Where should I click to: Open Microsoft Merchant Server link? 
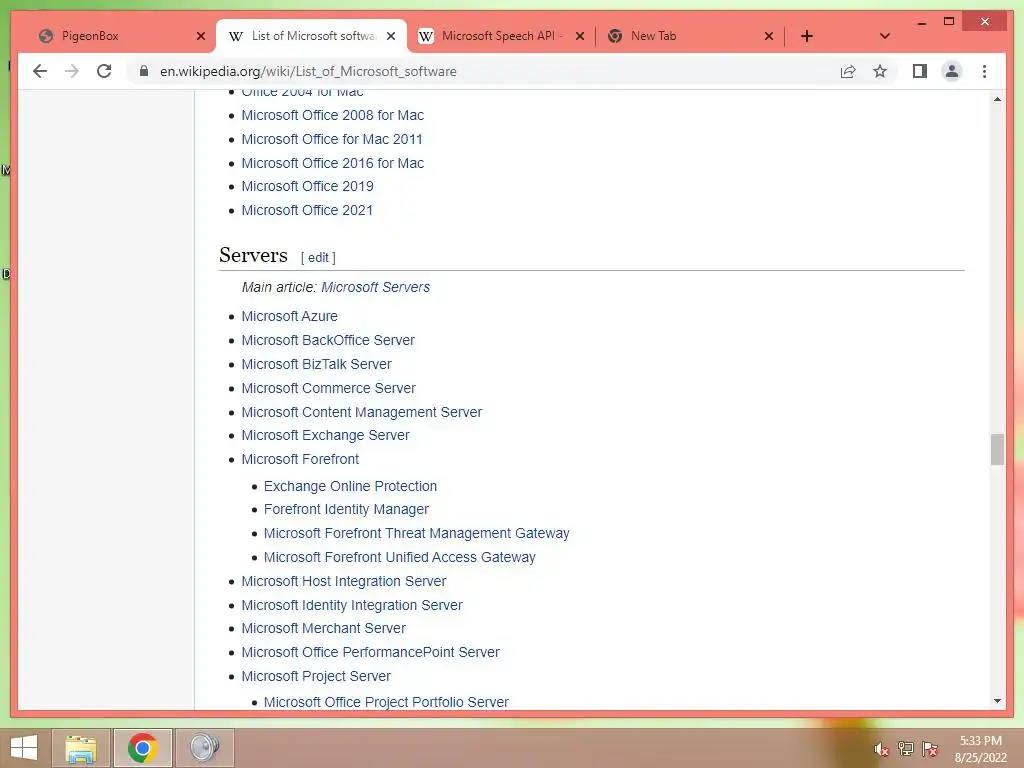pyautogui.click(x=323, y=628)
